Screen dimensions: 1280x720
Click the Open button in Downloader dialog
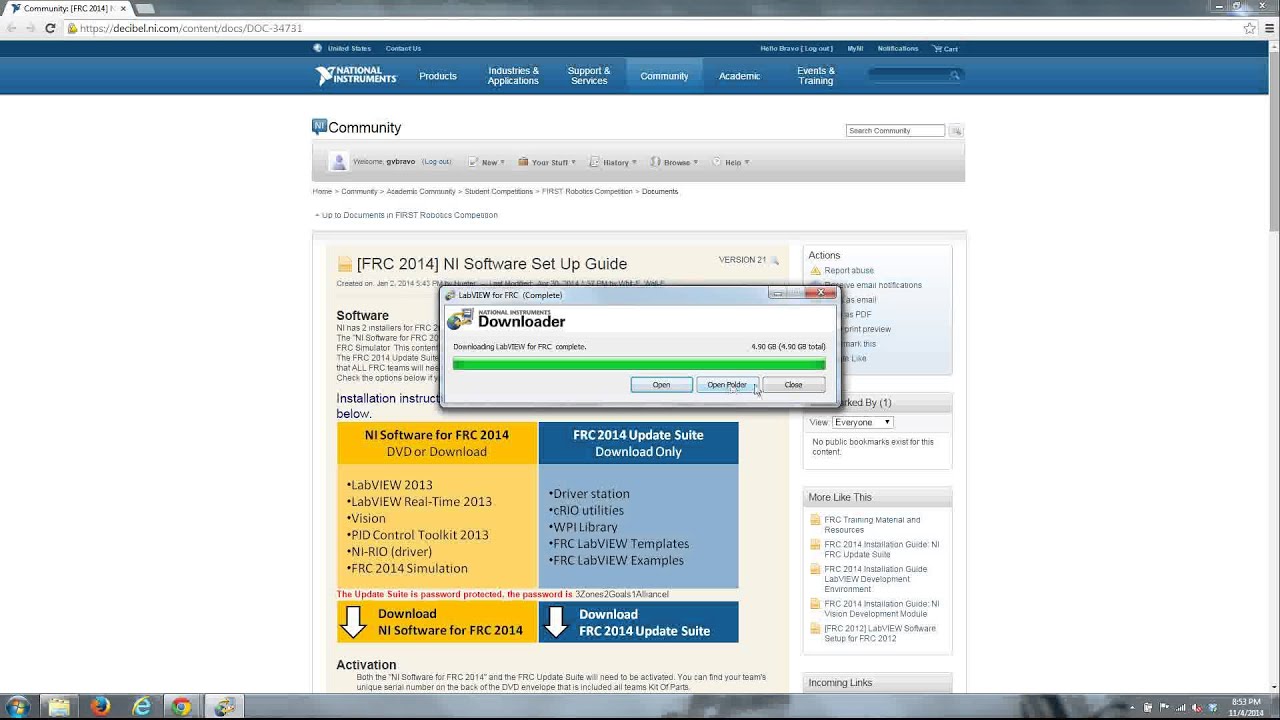661,385
